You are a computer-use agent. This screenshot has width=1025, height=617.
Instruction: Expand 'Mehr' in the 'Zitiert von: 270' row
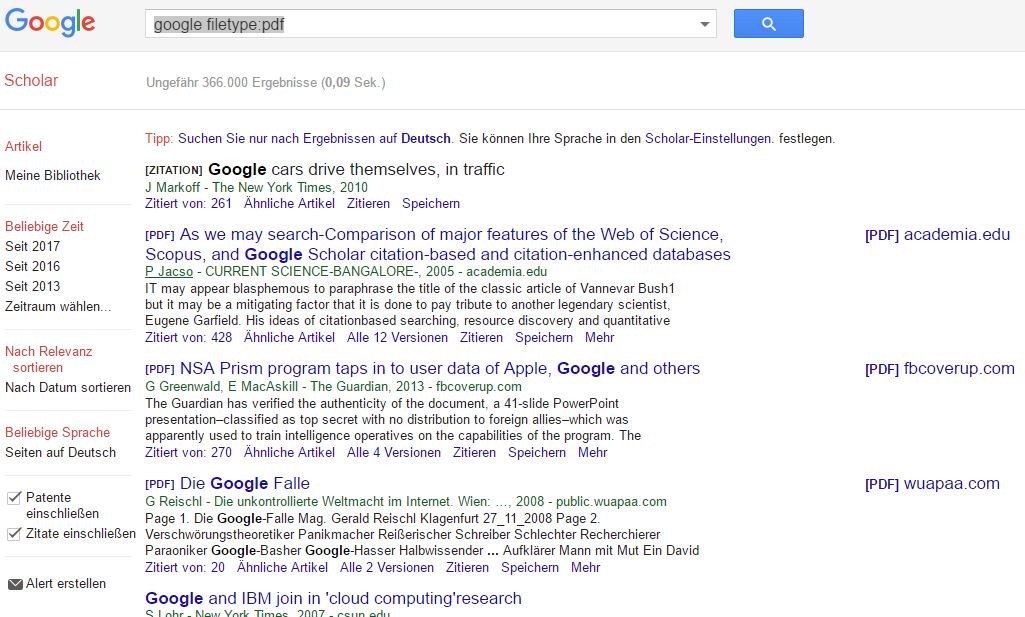[592, 452]
